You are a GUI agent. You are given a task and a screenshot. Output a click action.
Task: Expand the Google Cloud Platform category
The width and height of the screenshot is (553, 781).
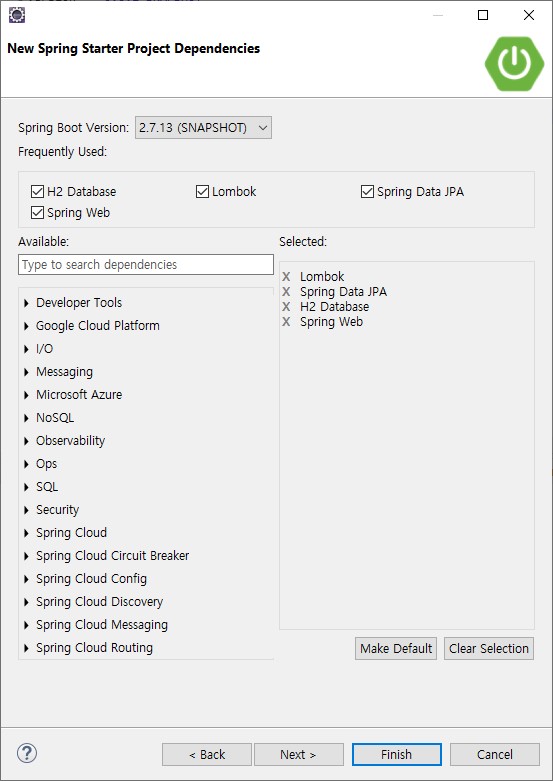[x=26, y=326]
